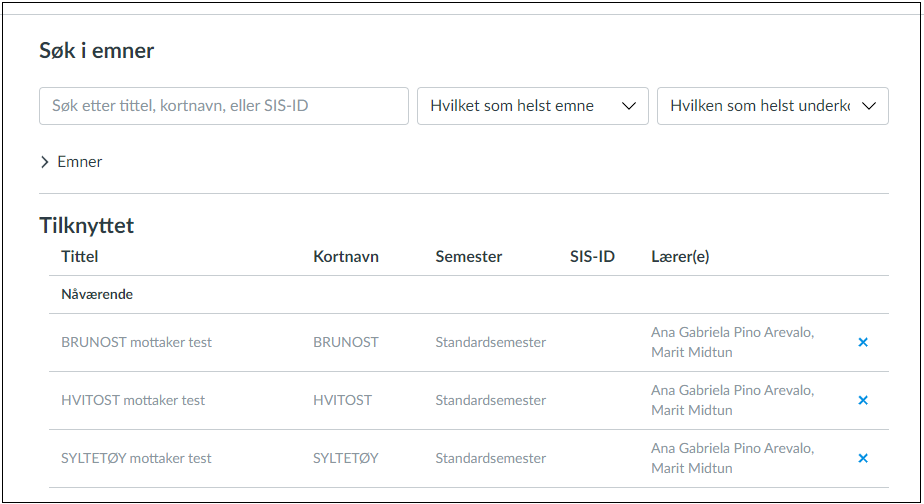Click Standardsemester in the HVITOST row

click(490, 400)
